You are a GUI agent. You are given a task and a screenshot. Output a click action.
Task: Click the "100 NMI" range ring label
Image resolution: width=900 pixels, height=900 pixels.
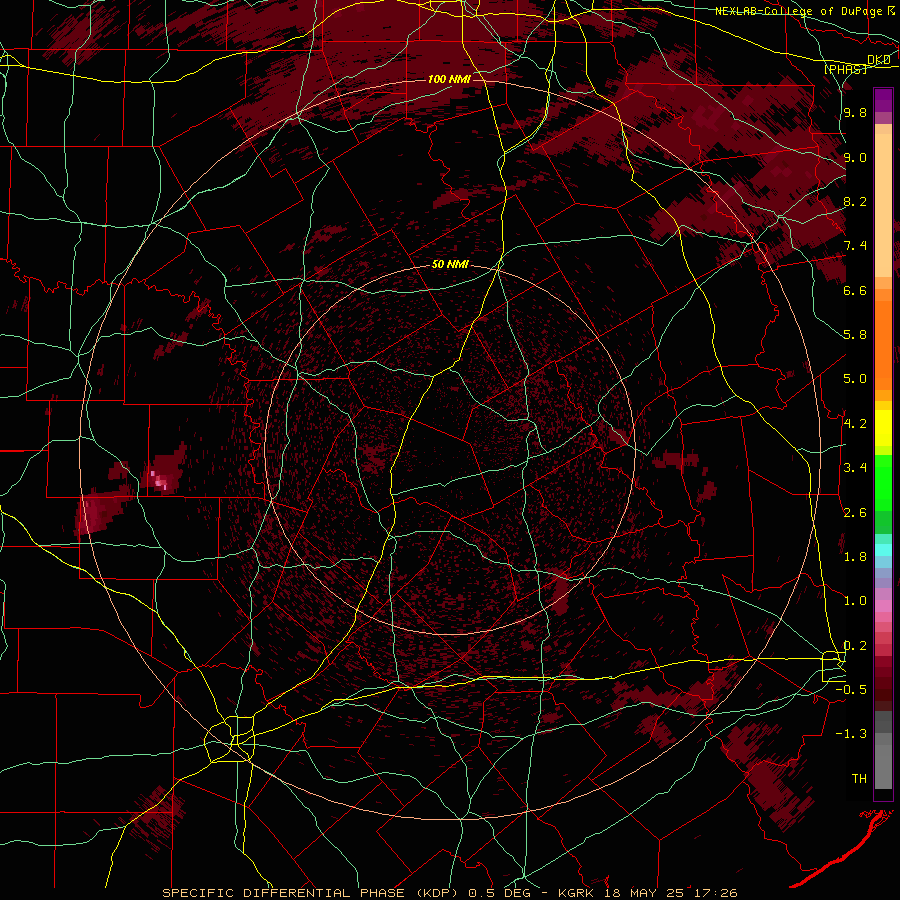[449, 79]
